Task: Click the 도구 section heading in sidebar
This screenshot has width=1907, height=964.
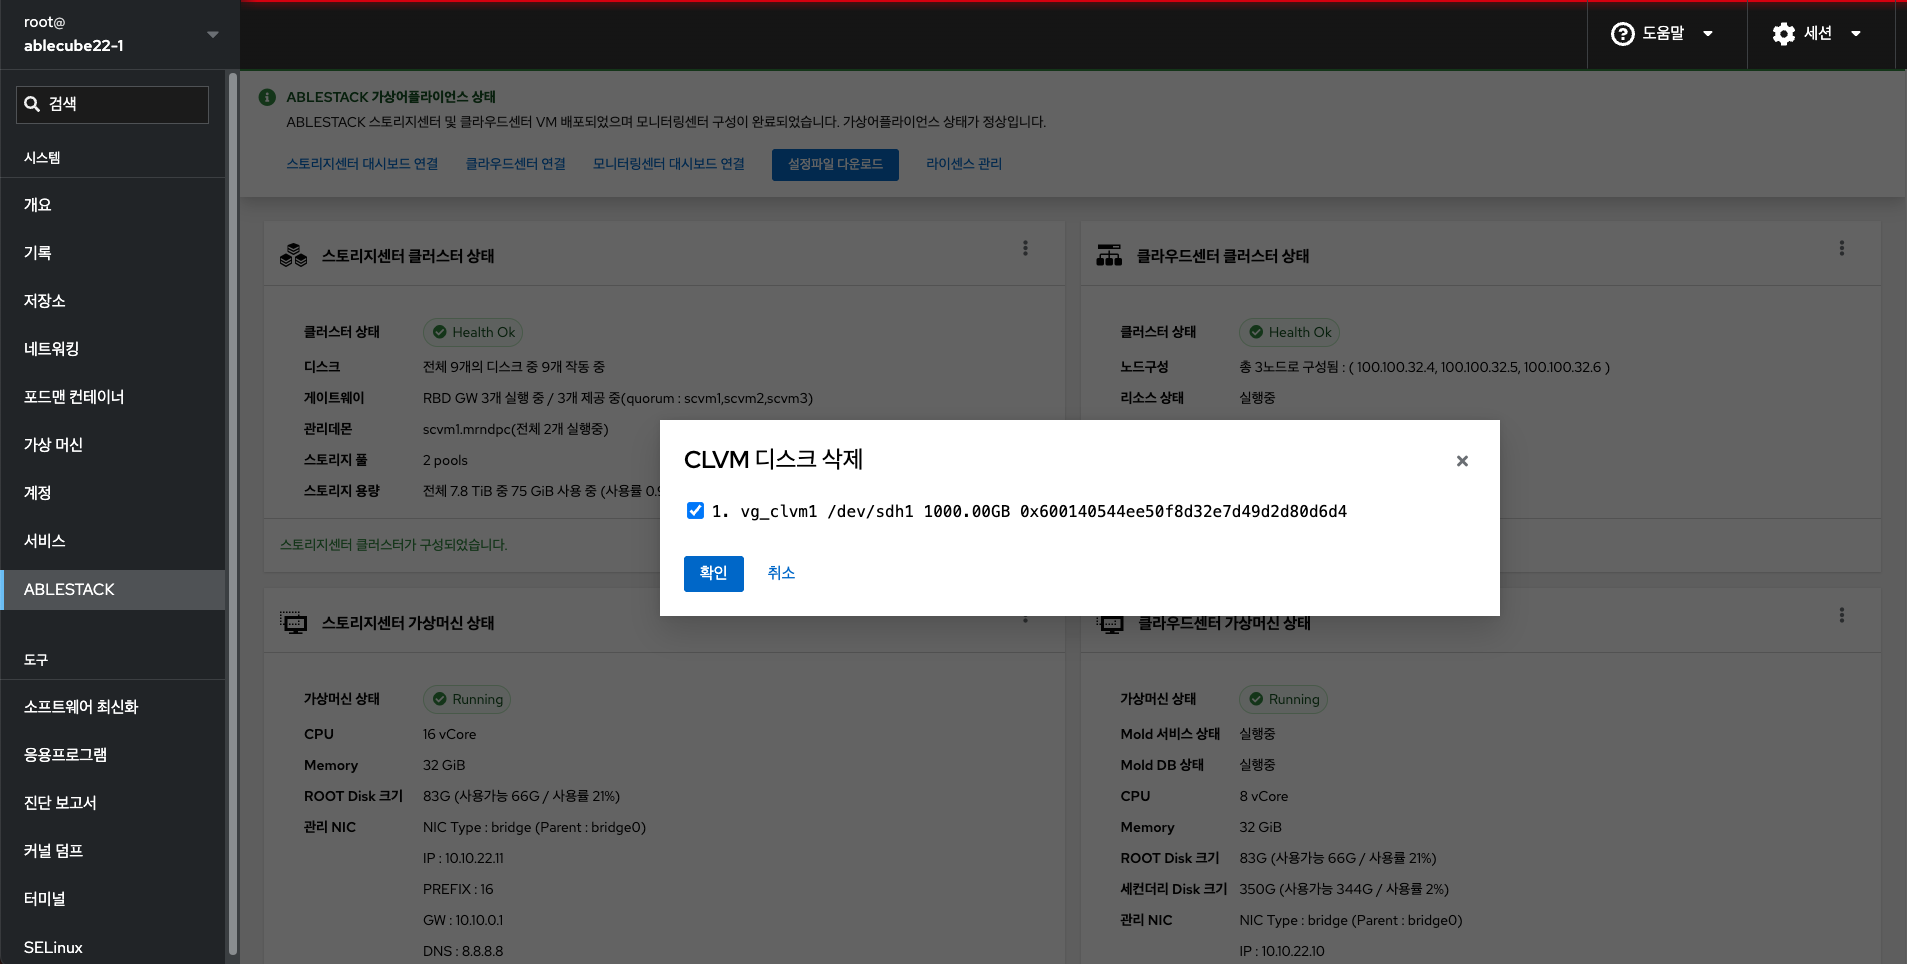Action: pyautogui.click(x=36, y=660)
